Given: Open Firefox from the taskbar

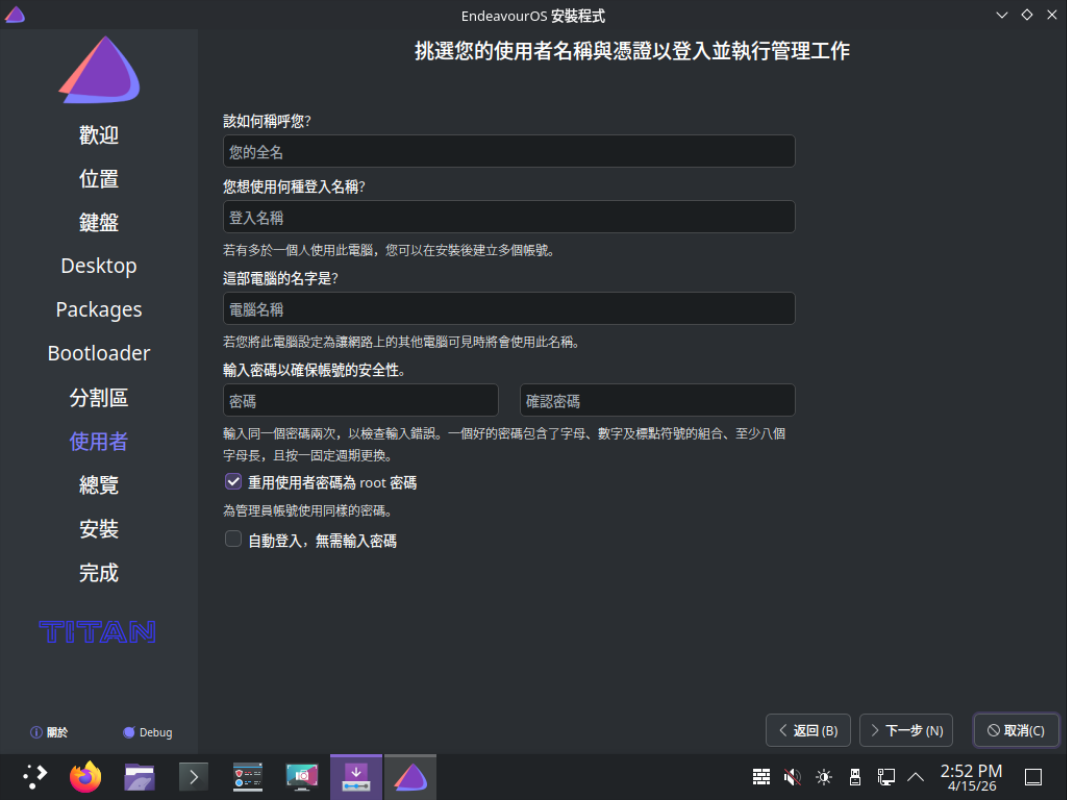Looking at the screenshot, I should tap(86, 777).
